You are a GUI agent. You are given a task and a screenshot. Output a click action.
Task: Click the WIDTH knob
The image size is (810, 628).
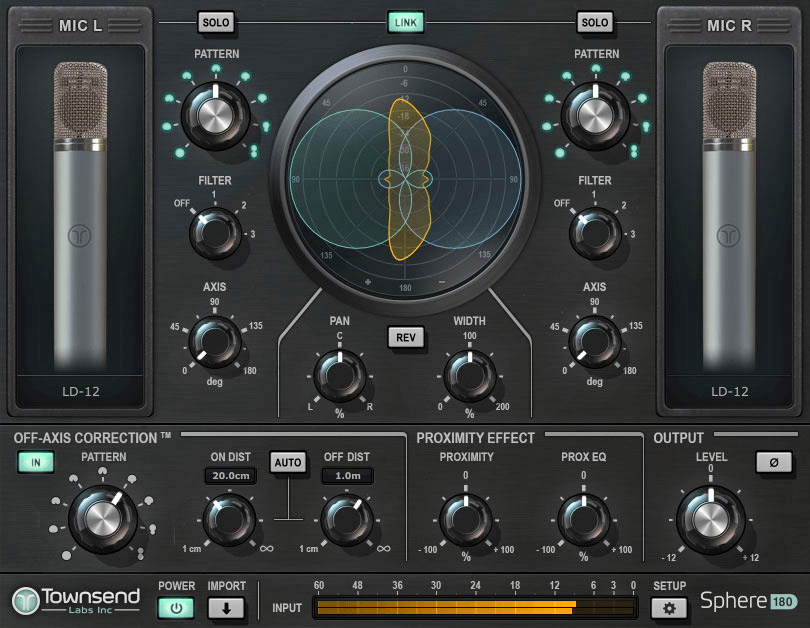[470, 376]
